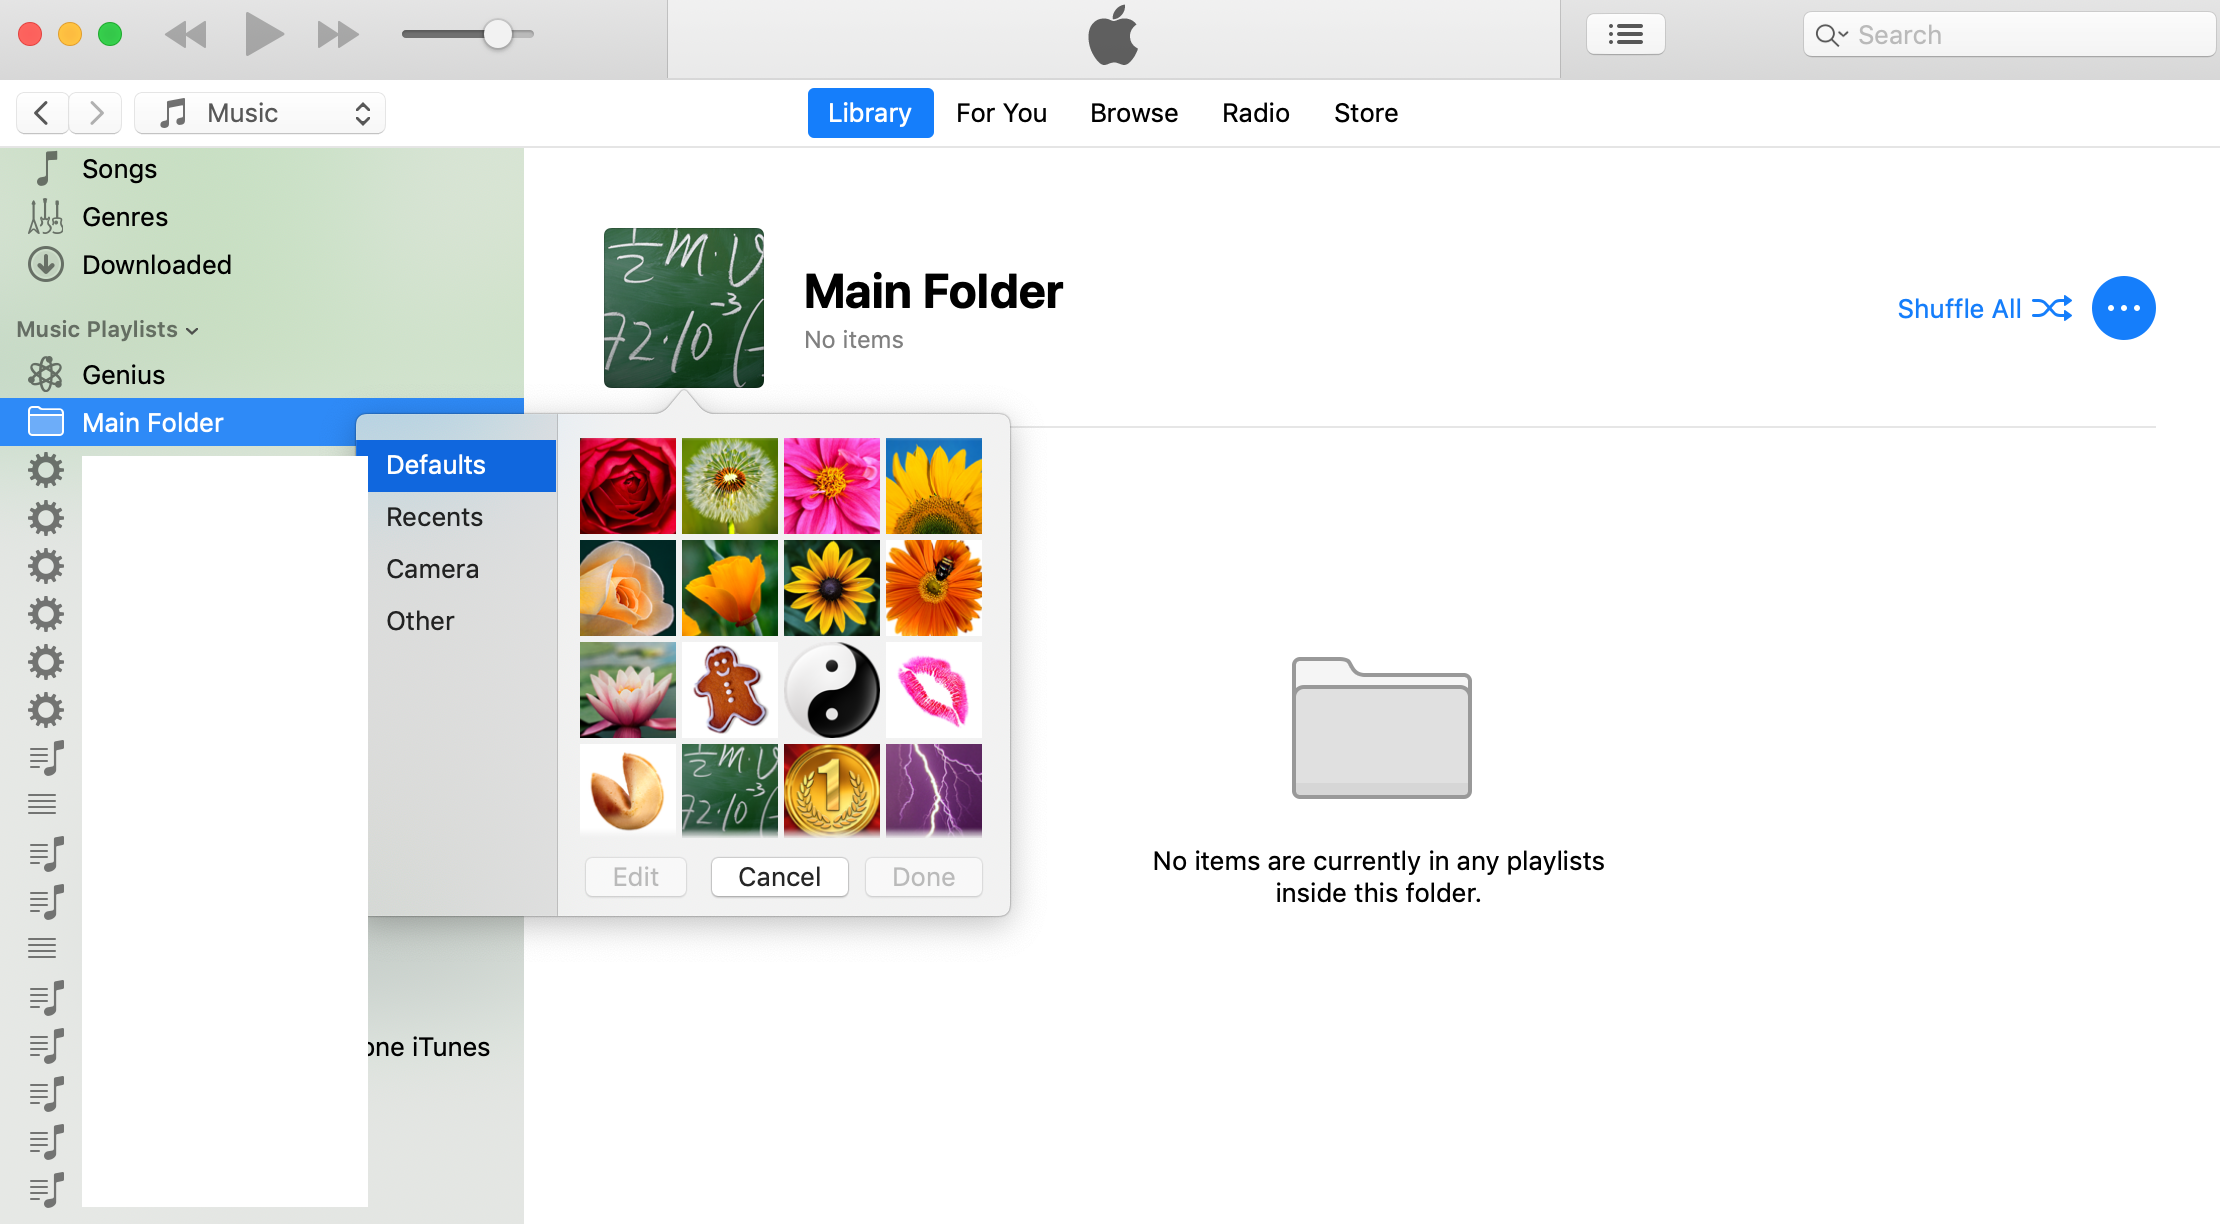Select Camera source in picker
2220x1224 pixels.
[x=432, y=569]
